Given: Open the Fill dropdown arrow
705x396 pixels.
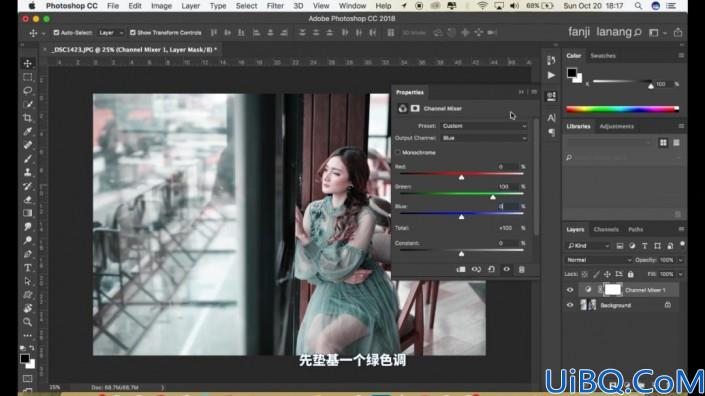Looking at the screenshot, I should coord(680,274).
